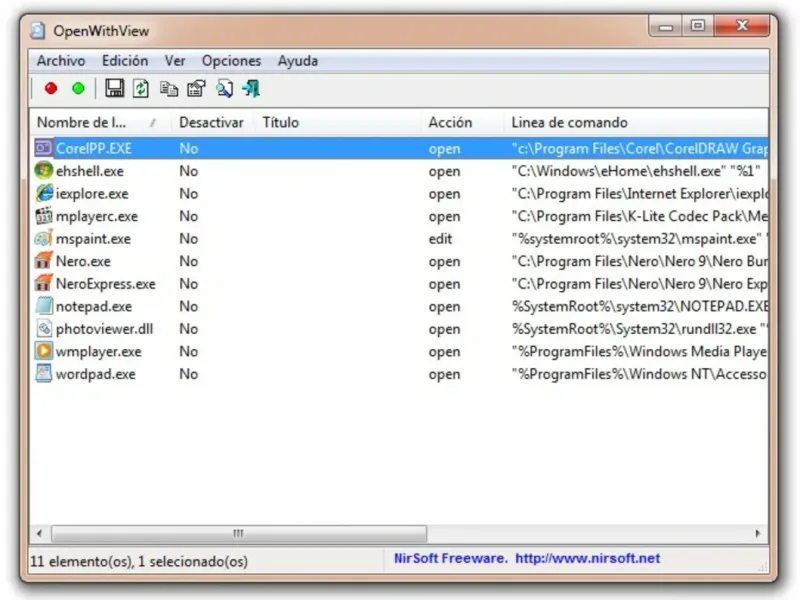This screenshot has height=600, width=800.
Task: Open the Opciones menu
Action: [x=231, y=61]
